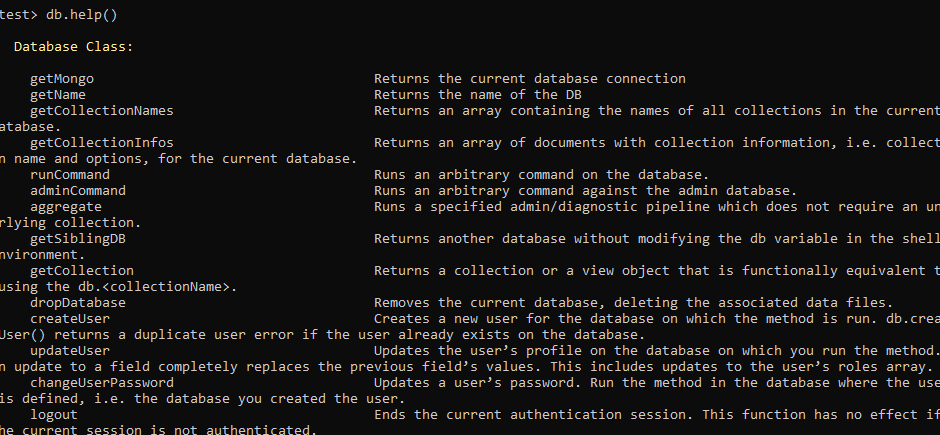
Task: Click the db.help() command text
Action: [82, 15]
